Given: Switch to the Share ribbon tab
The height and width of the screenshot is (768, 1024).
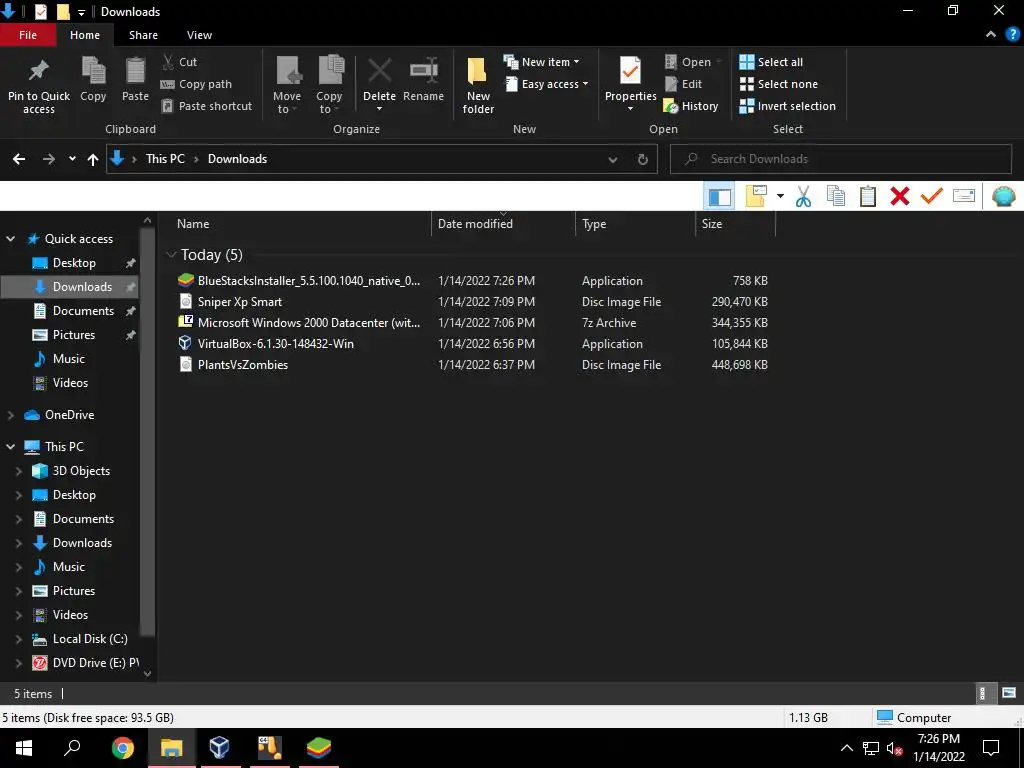Looking at the screenshot, I should (143, 35).
